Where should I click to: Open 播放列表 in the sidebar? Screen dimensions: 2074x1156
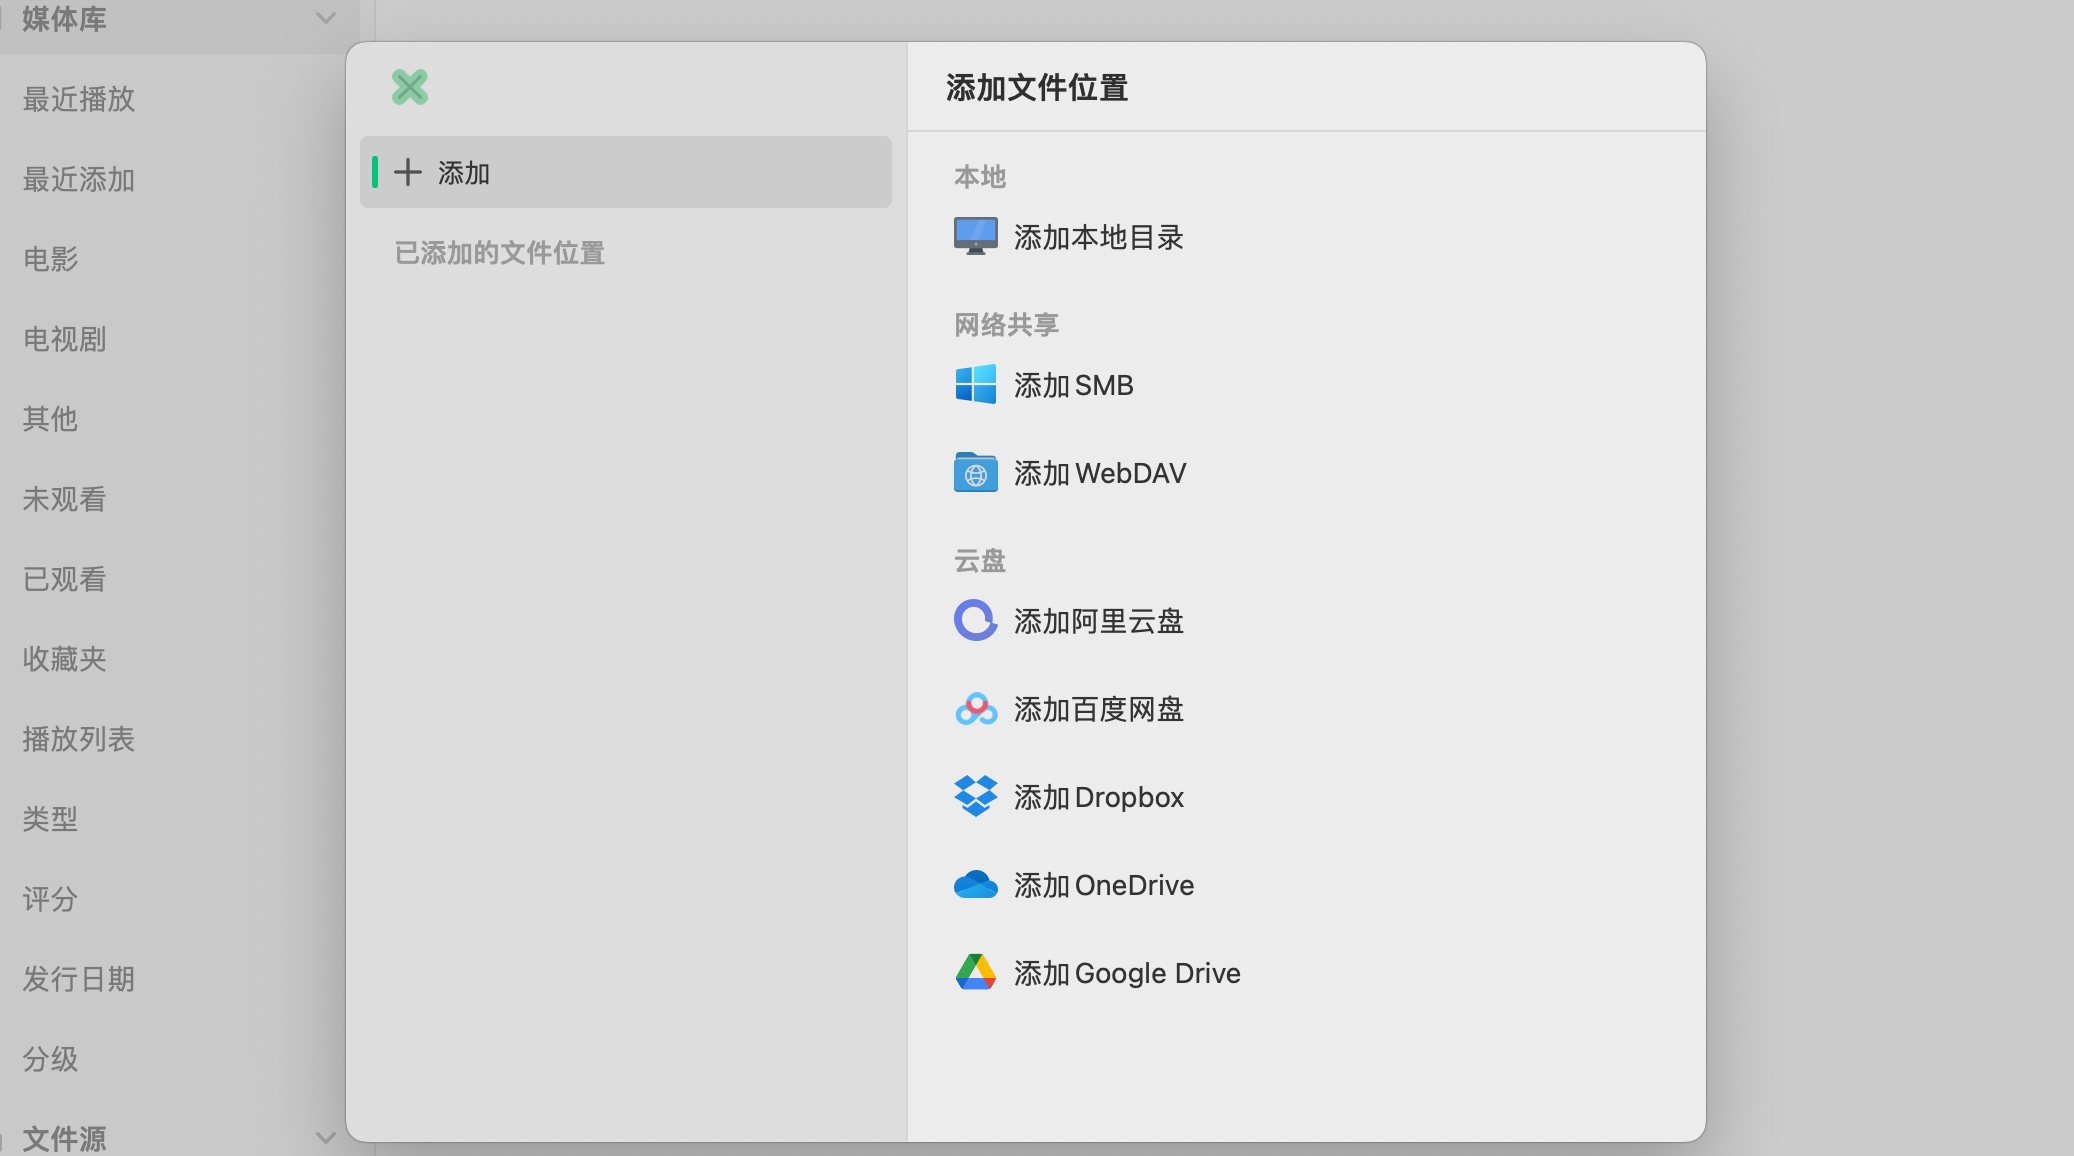[79, 739]
